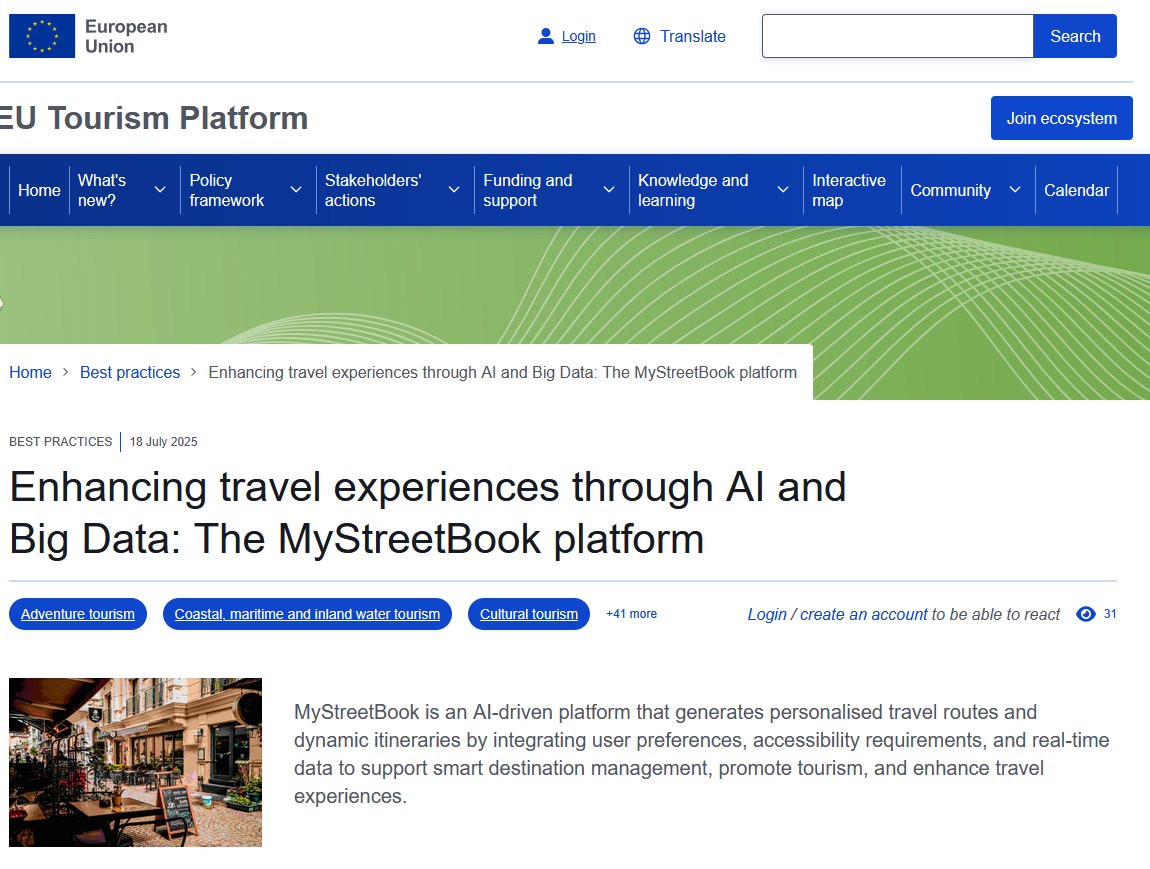
Task: Click the blue Search button
Action: tap(1075, 36)
